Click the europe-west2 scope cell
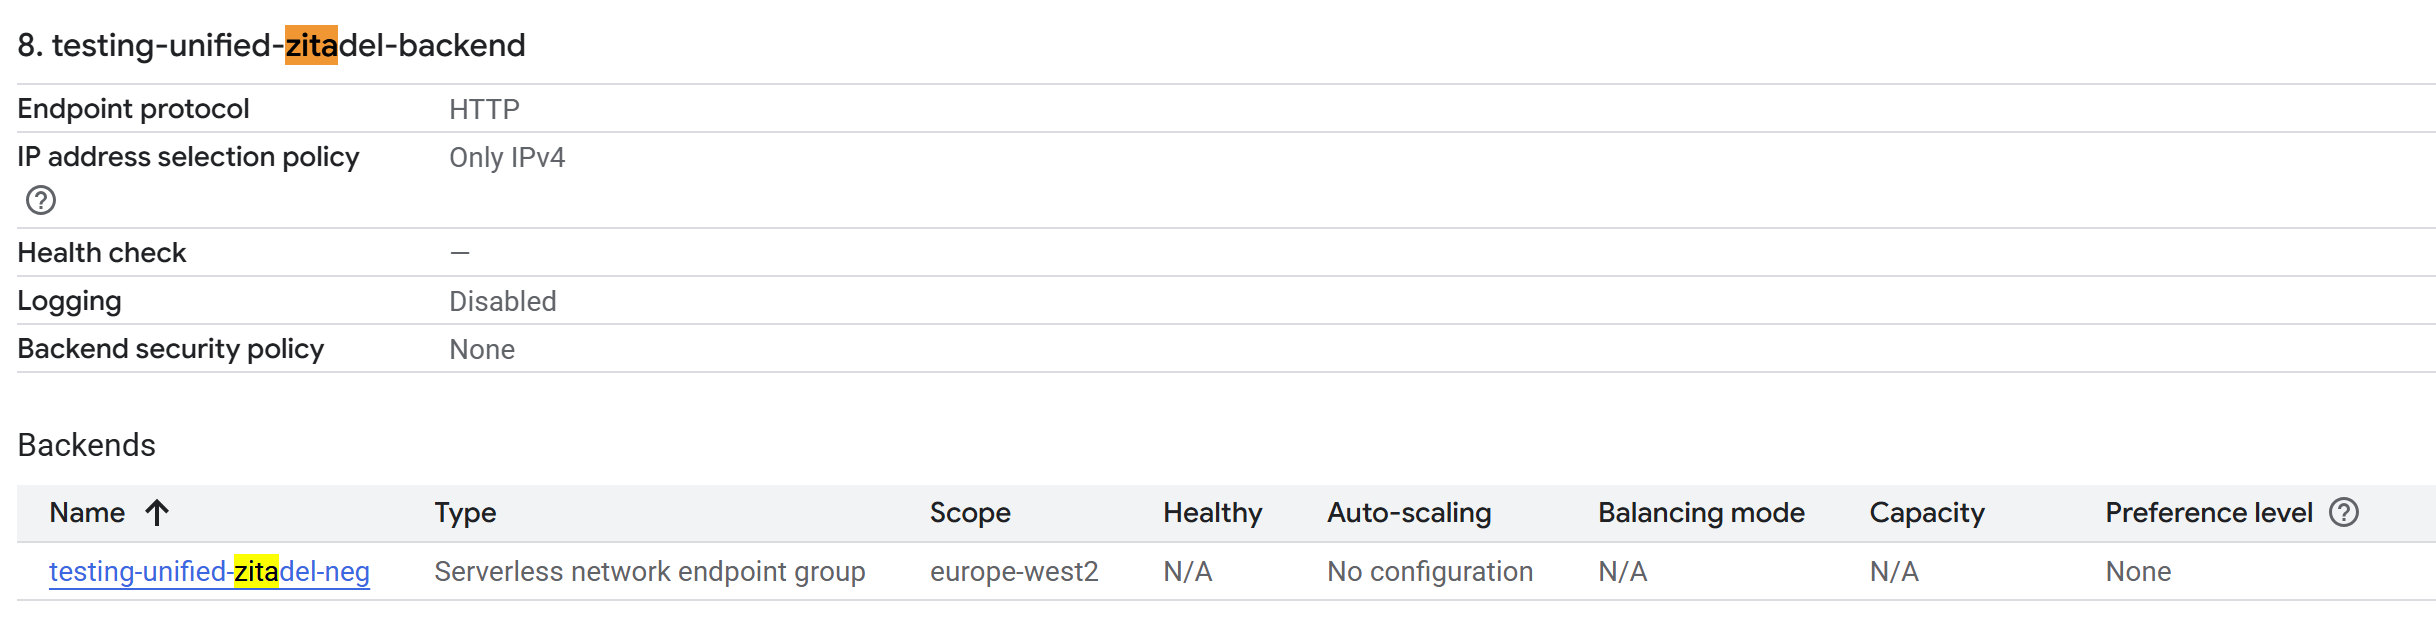The image size is (2436, 629). click(x=1013, y=572)
